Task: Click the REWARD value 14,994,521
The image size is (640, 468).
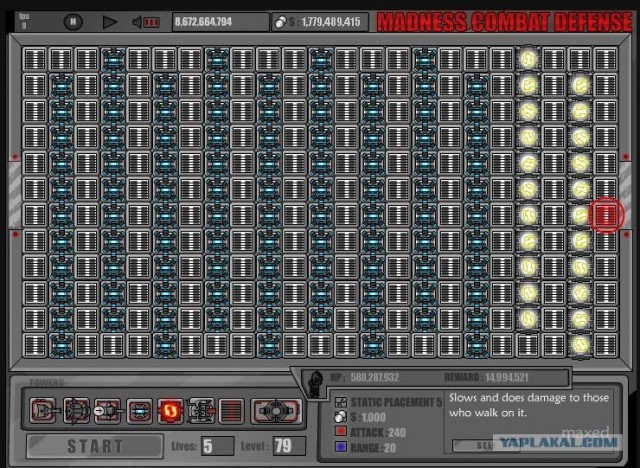Action: click(x=507, y=377)
